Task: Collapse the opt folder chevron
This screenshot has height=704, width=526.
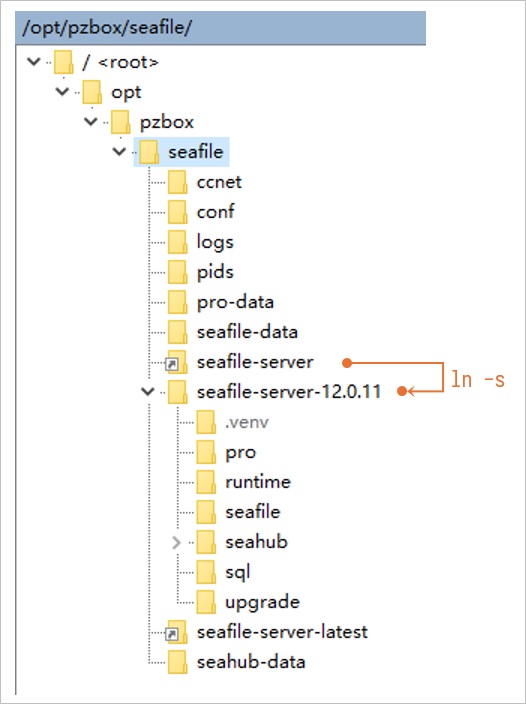Action: [x=62, y=92]
